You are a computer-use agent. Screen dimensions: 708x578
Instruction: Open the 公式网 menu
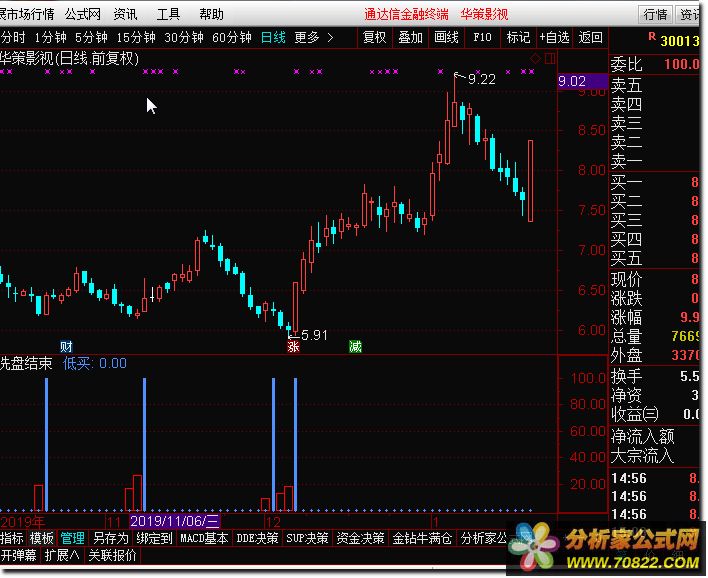point(83,14)
